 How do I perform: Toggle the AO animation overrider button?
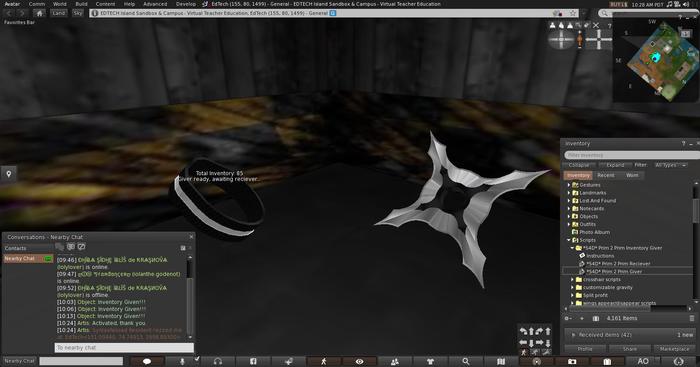[643, 361]
